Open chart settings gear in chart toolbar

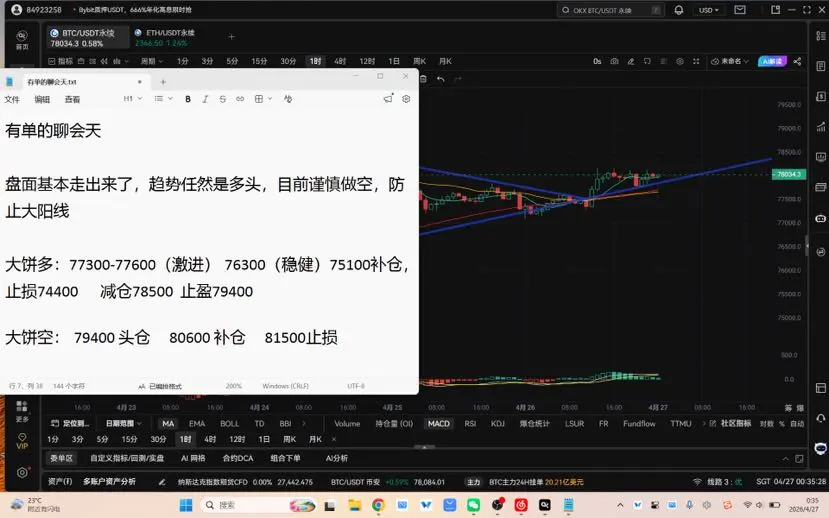680,61
